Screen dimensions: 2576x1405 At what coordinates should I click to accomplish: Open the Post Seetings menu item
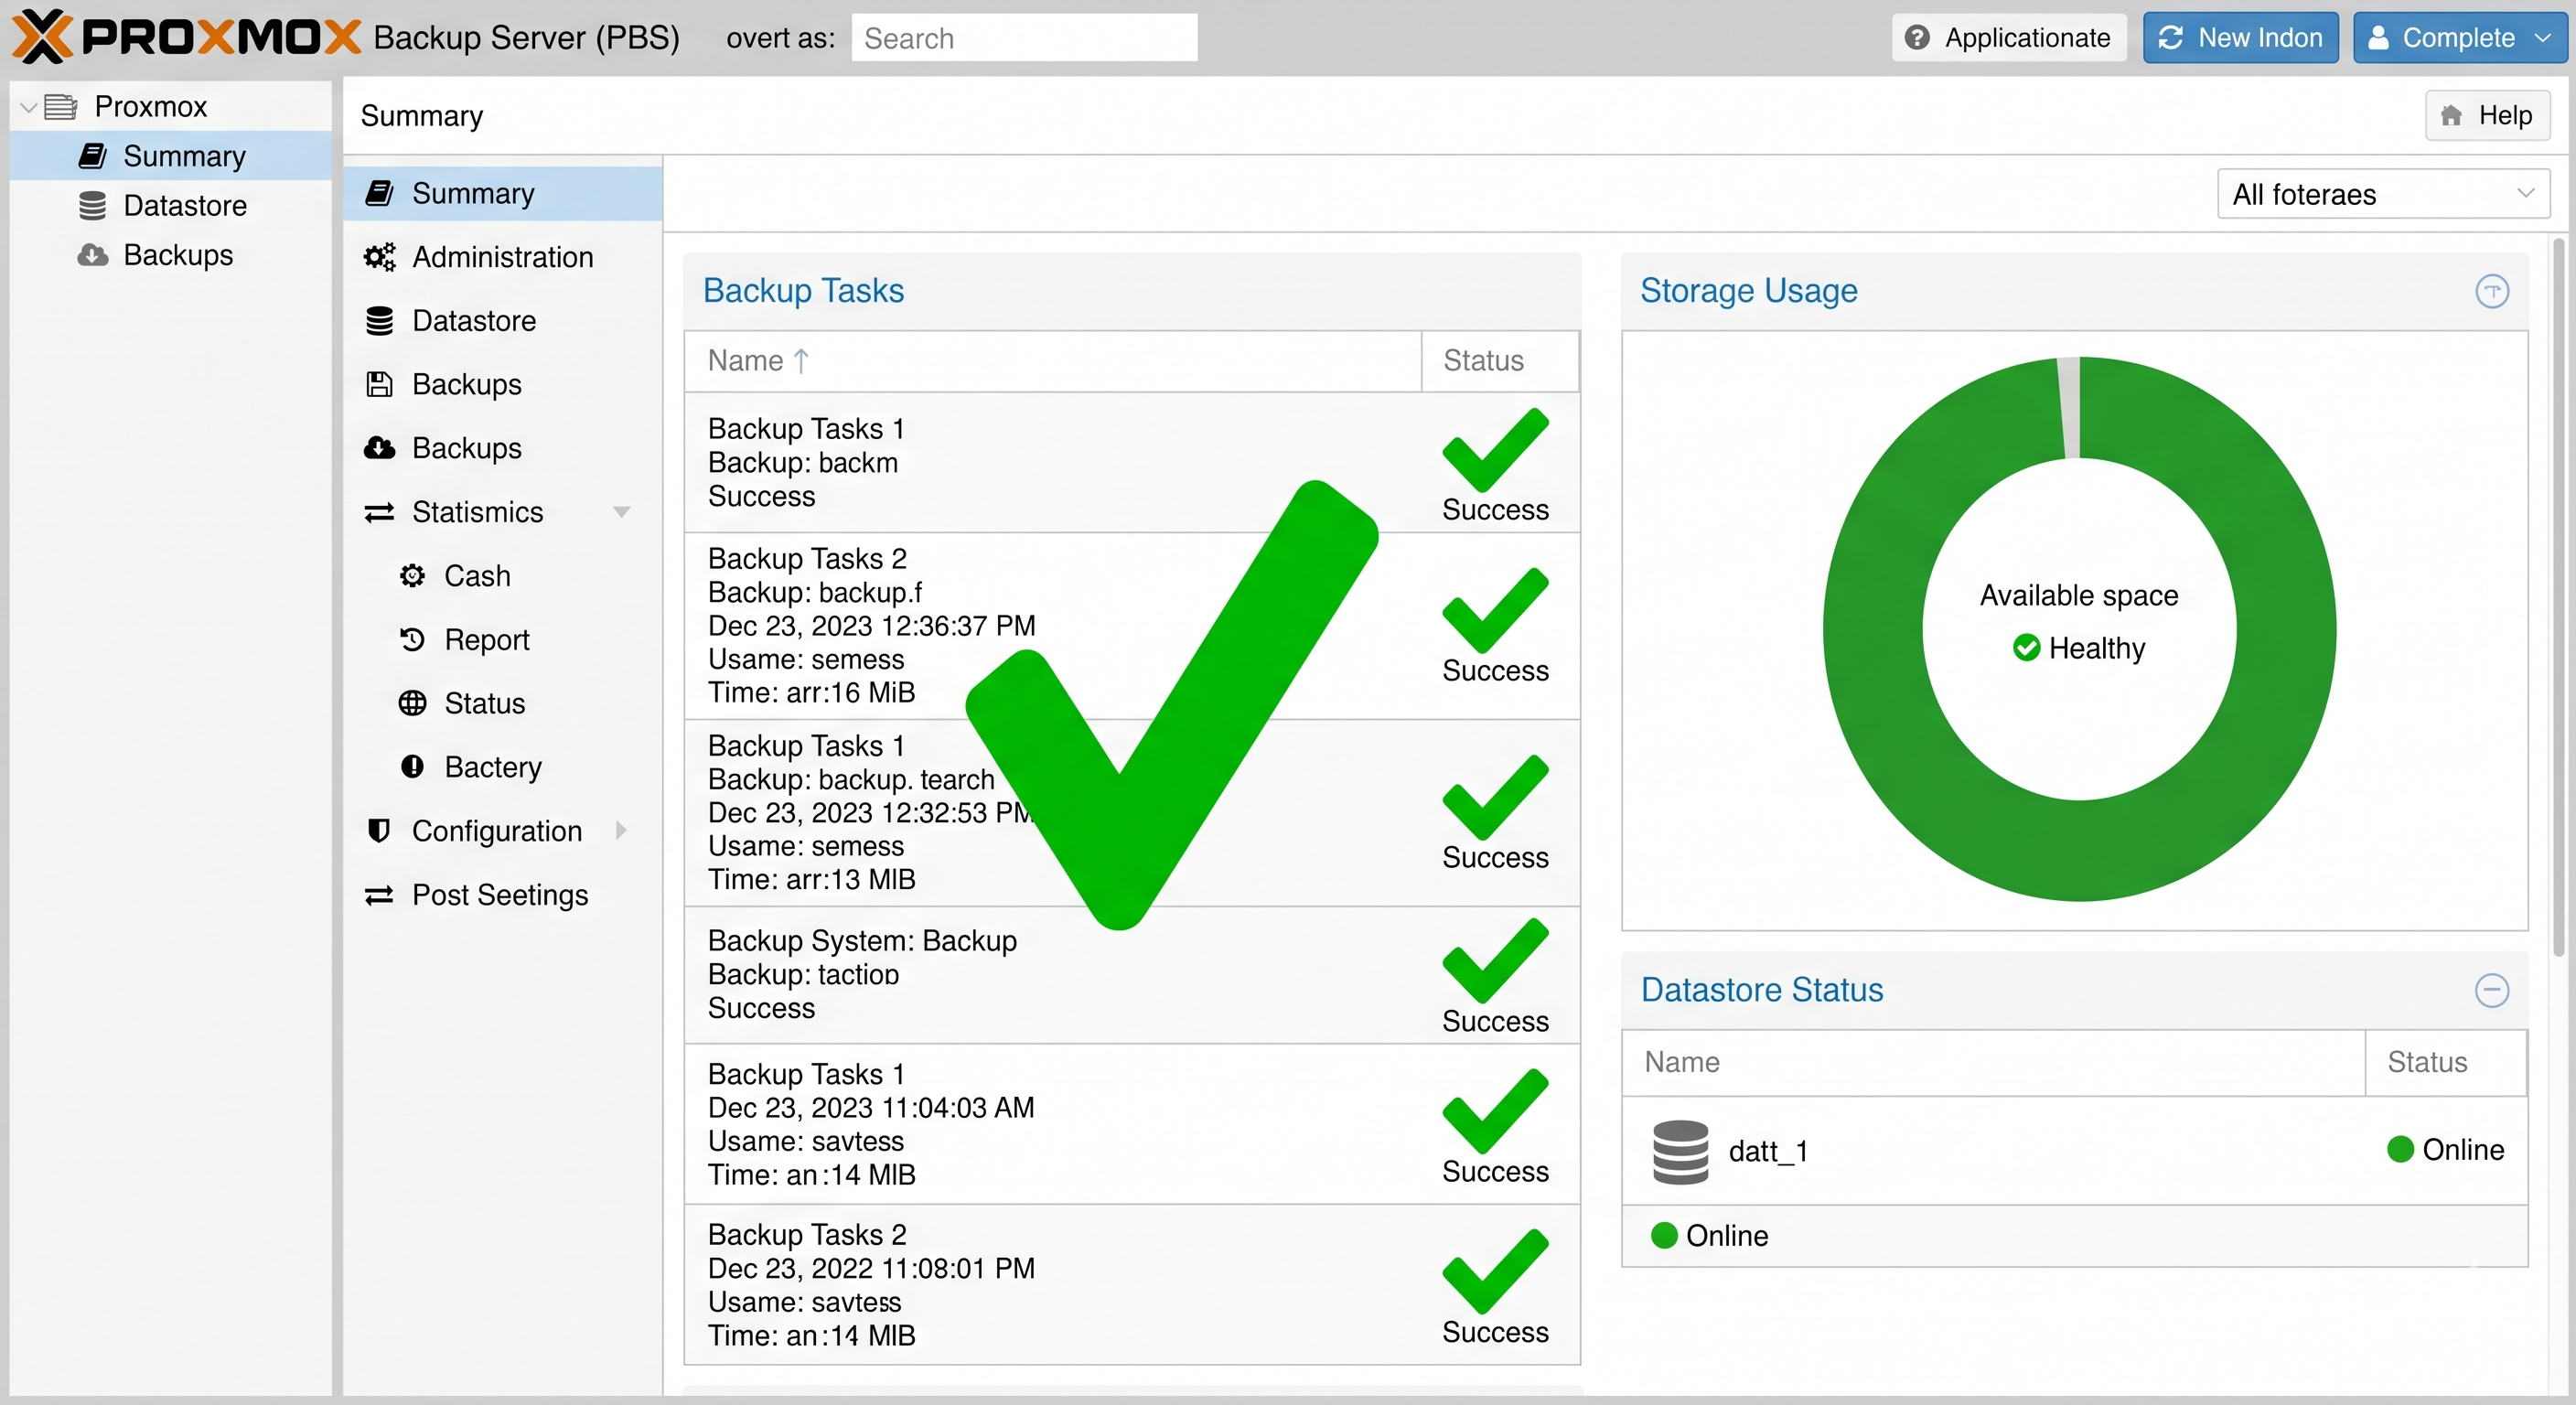(501, 895)
